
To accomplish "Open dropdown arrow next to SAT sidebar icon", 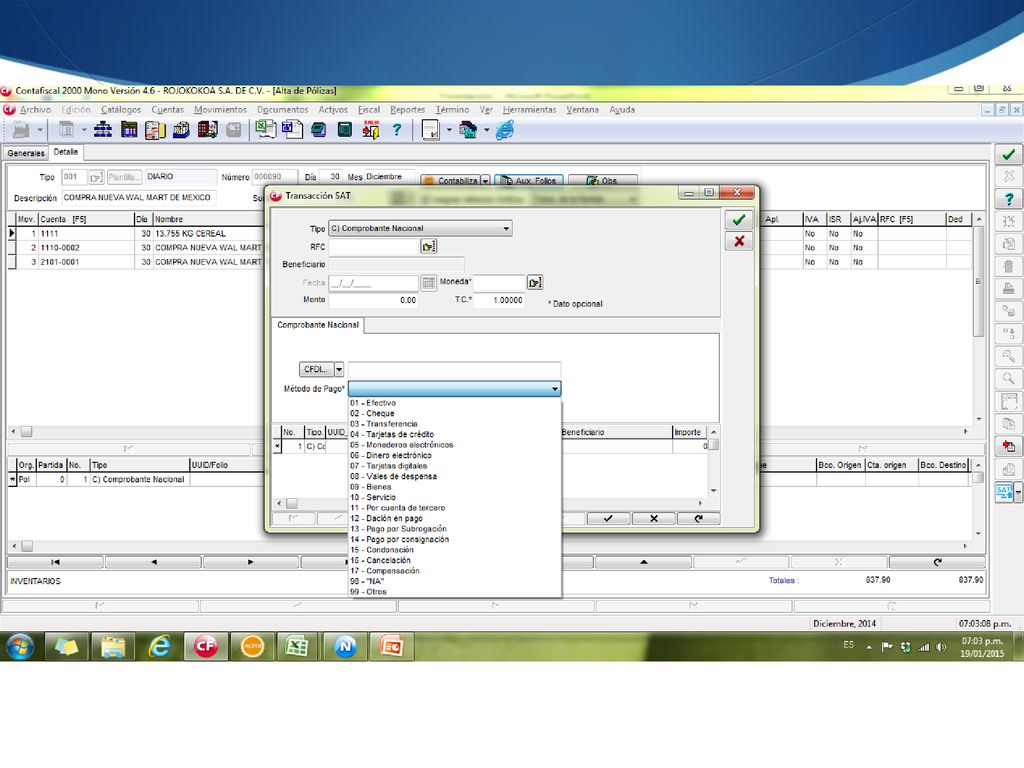I will 1018,493.
